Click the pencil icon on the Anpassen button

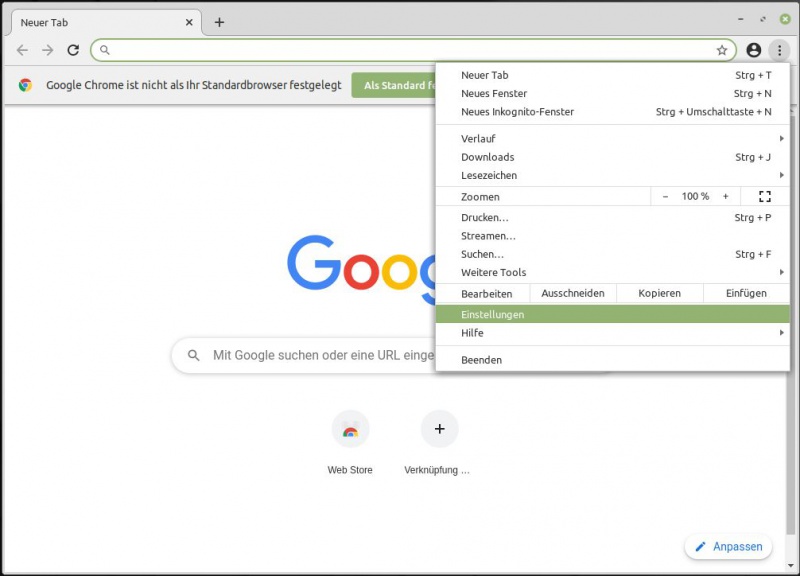(701, 547)
